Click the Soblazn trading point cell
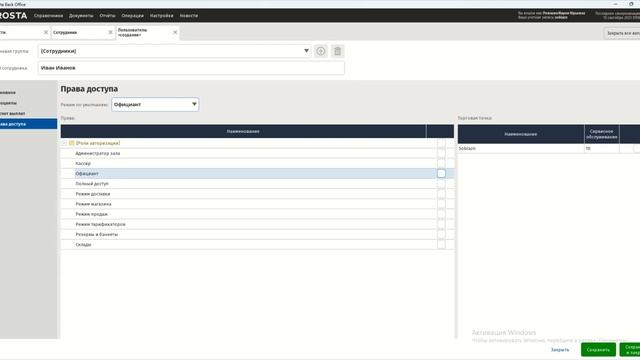This screenshot has height=360, width=640. (x=521, y=149)
